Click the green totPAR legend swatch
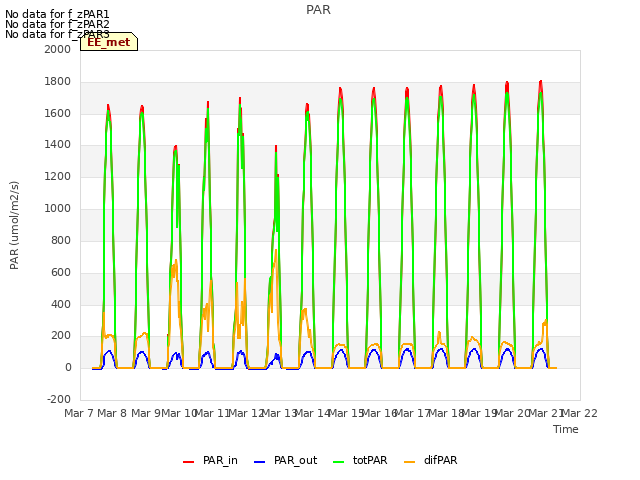The width and height of the screenshot is (640, 480). (x=339, y=462)
